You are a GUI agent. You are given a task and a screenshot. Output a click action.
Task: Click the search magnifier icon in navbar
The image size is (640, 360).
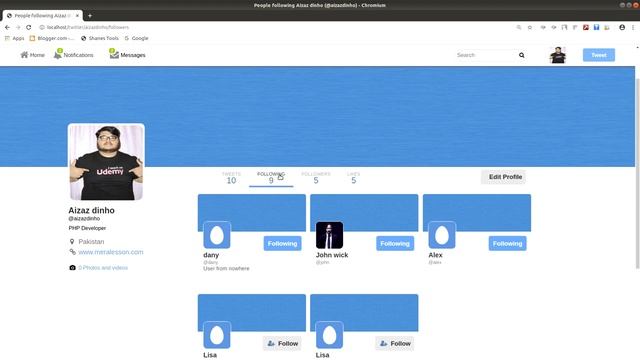coord(522,55)
